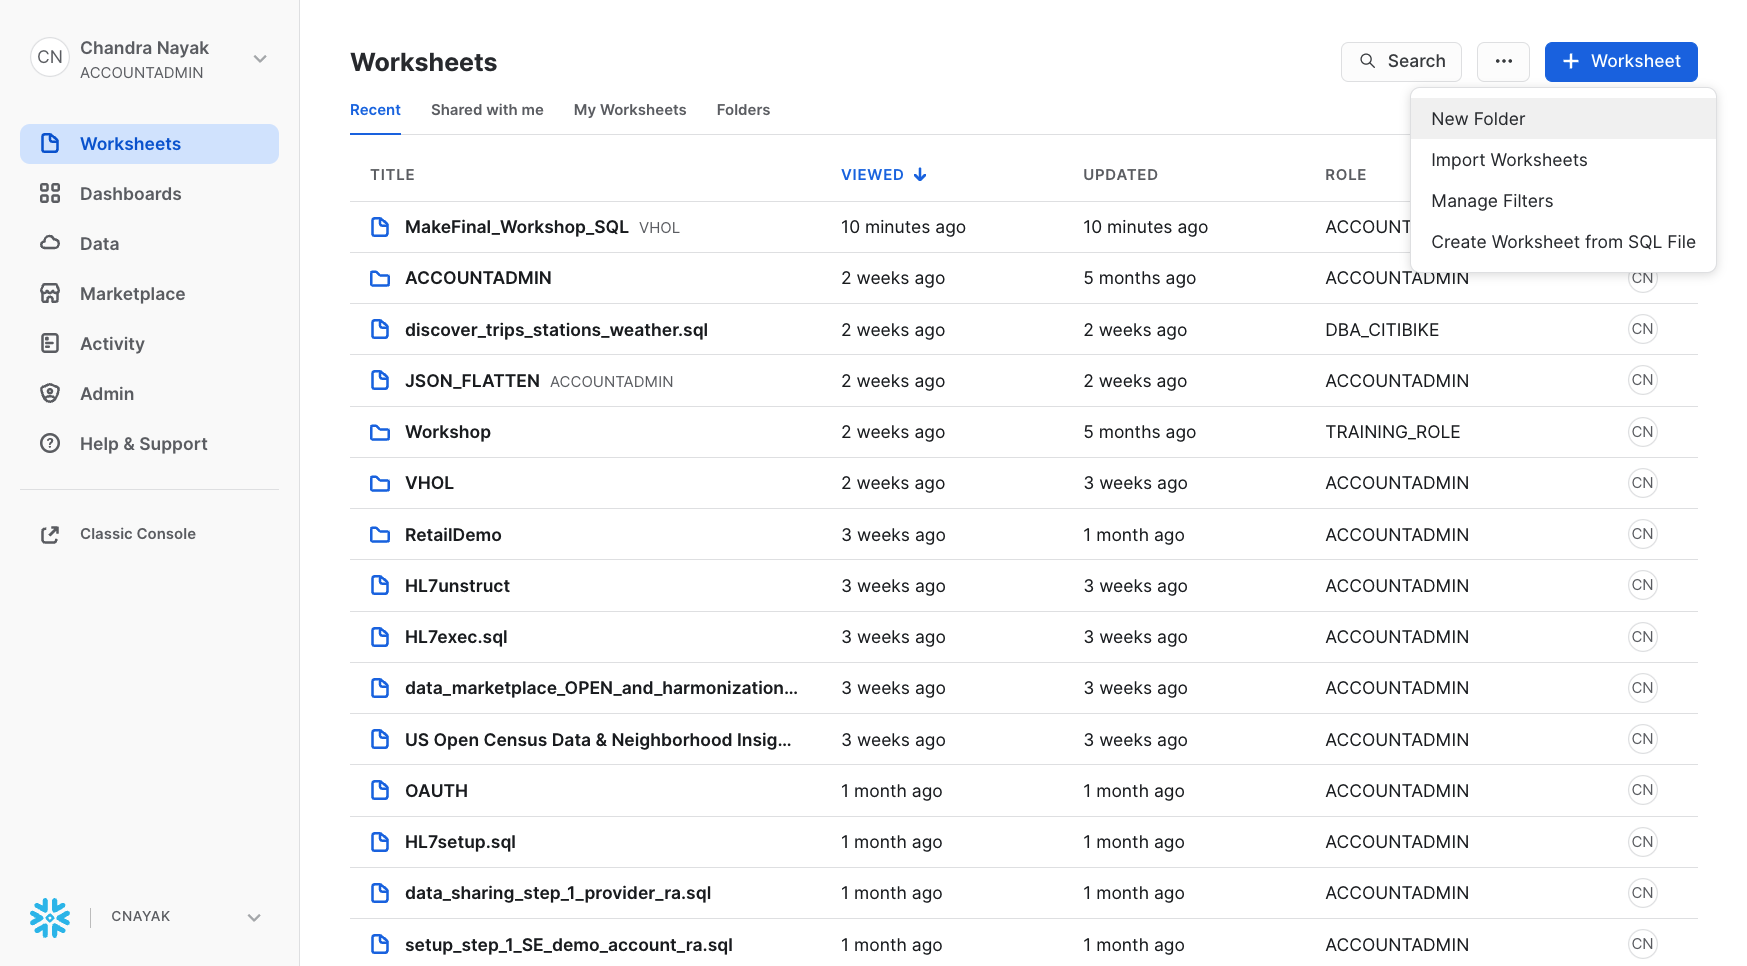Click the blue + Worksheet button
The width and height of the screenshot is (1747, 966).
coord(1620,62)
